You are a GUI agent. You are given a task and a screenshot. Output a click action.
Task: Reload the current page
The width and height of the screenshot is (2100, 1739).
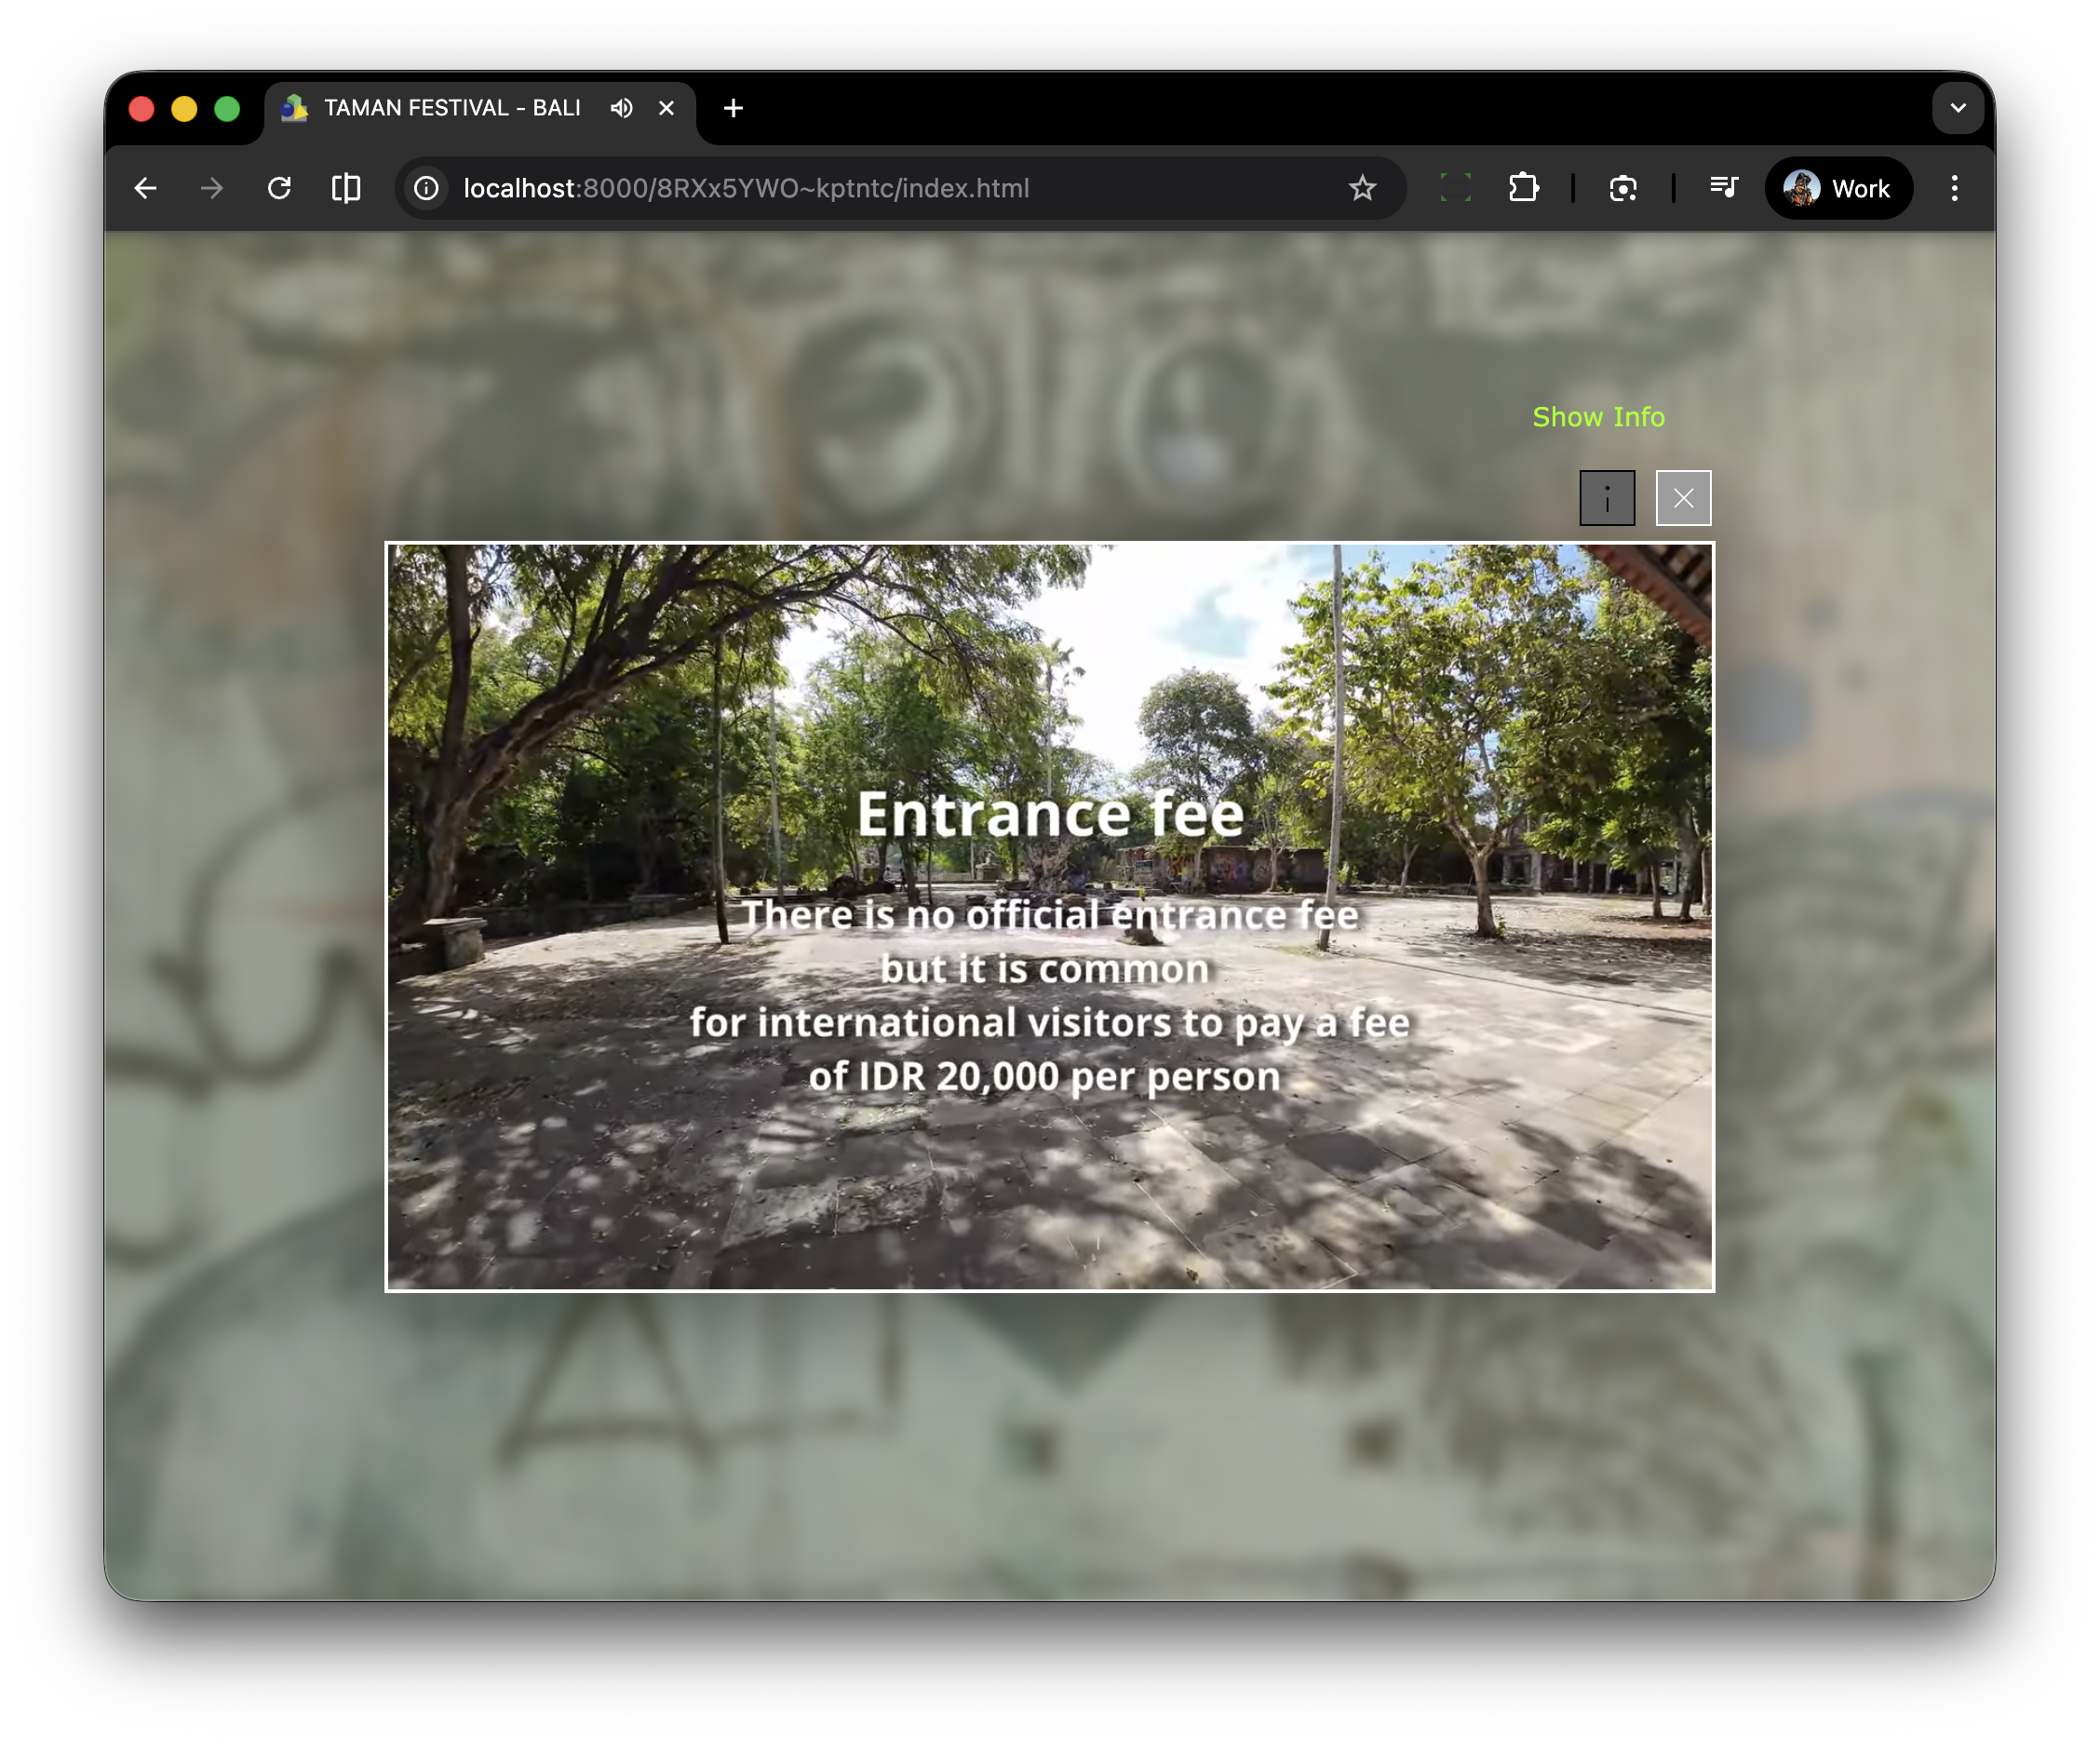click(x=279, y=188)
